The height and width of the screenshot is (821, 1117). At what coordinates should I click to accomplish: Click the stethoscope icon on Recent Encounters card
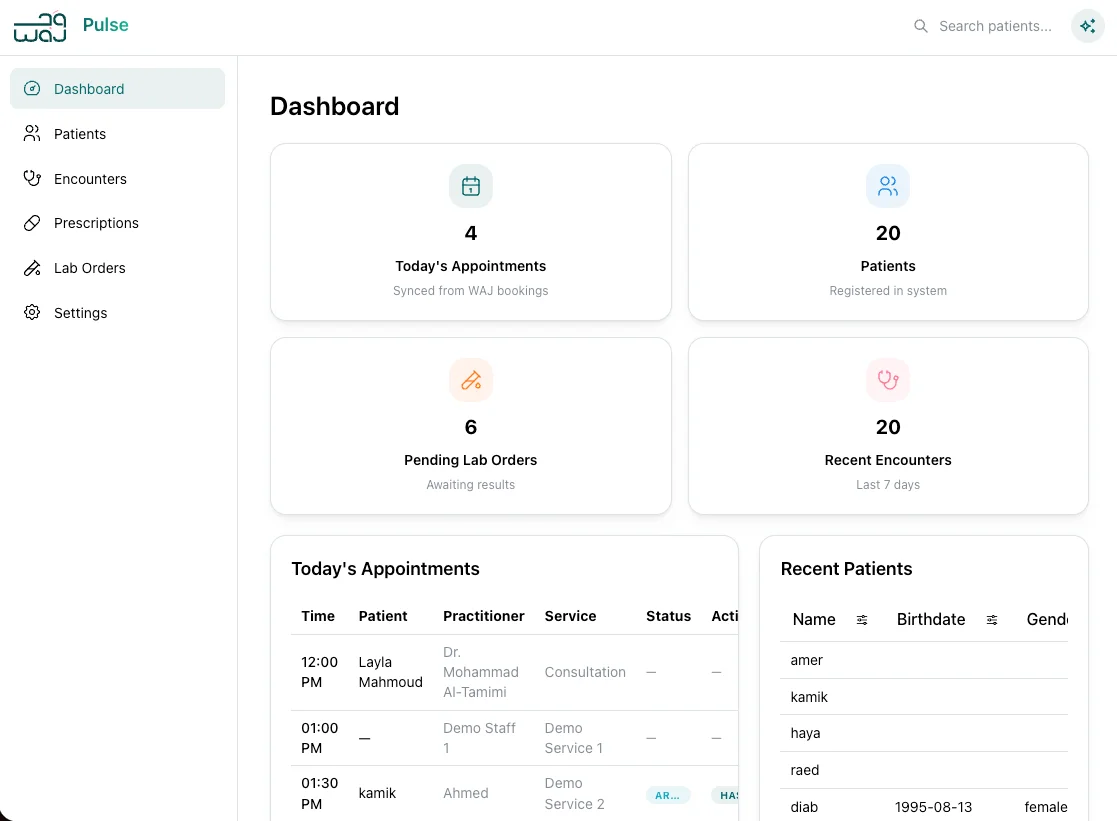(888, 380)
